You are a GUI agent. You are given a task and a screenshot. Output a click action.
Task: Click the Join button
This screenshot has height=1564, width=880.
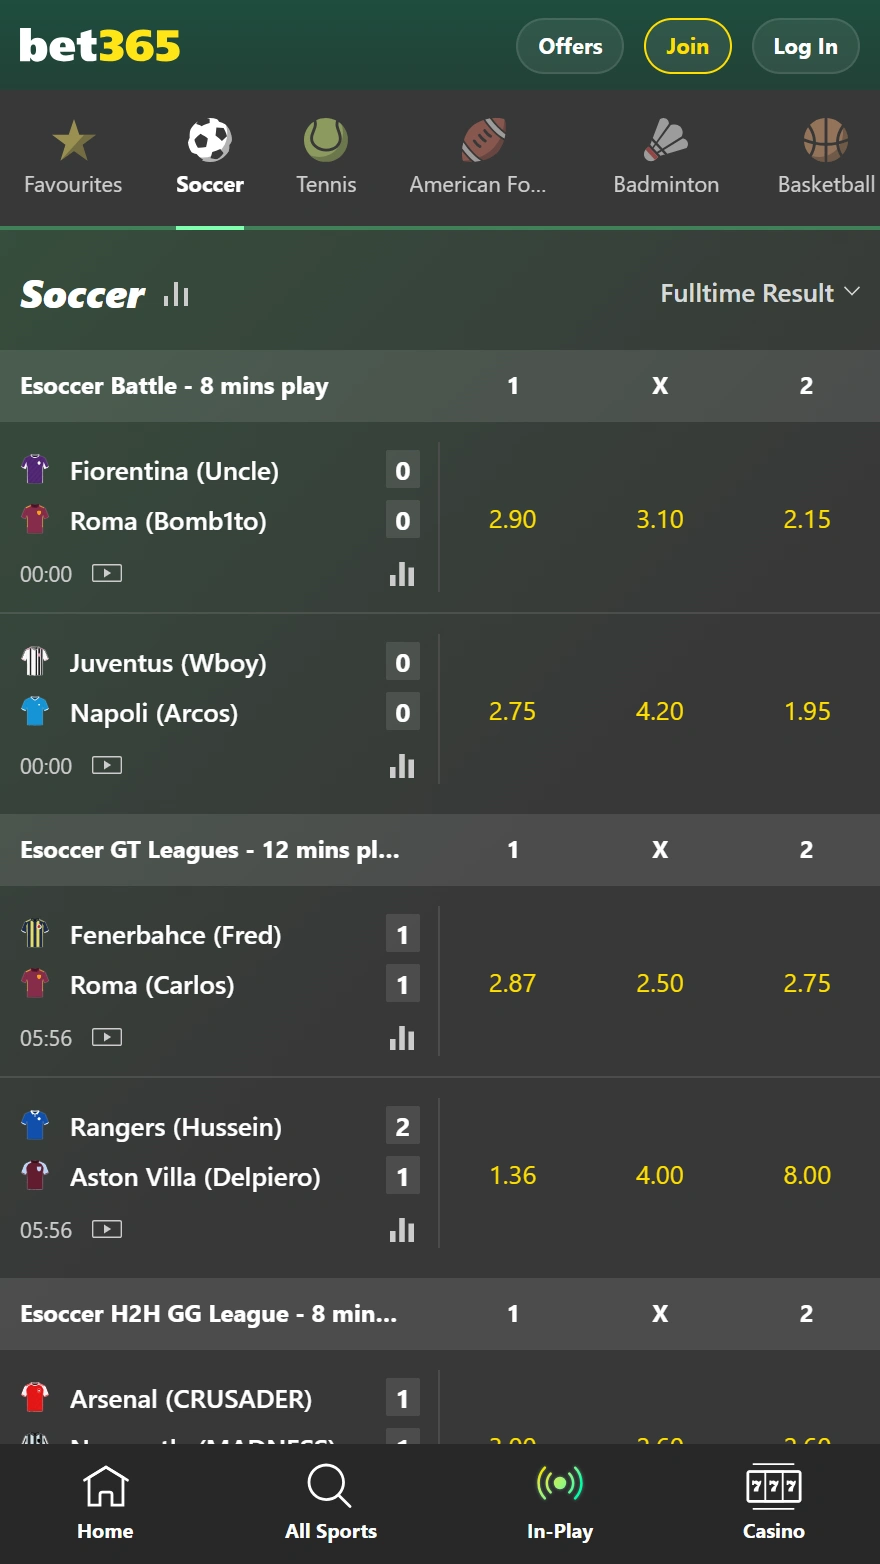click(x=687, y=45)
